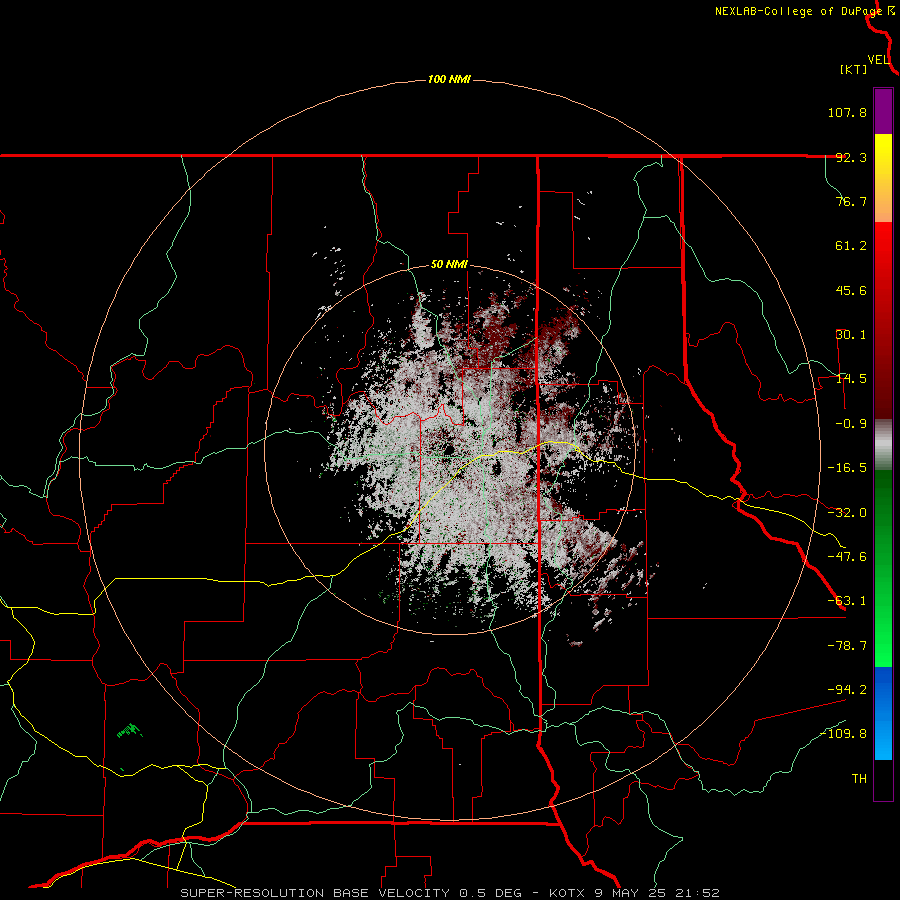Click the 100 NMI range ring label
Viewport: 900px width, 900px height.
coord(449,79)
